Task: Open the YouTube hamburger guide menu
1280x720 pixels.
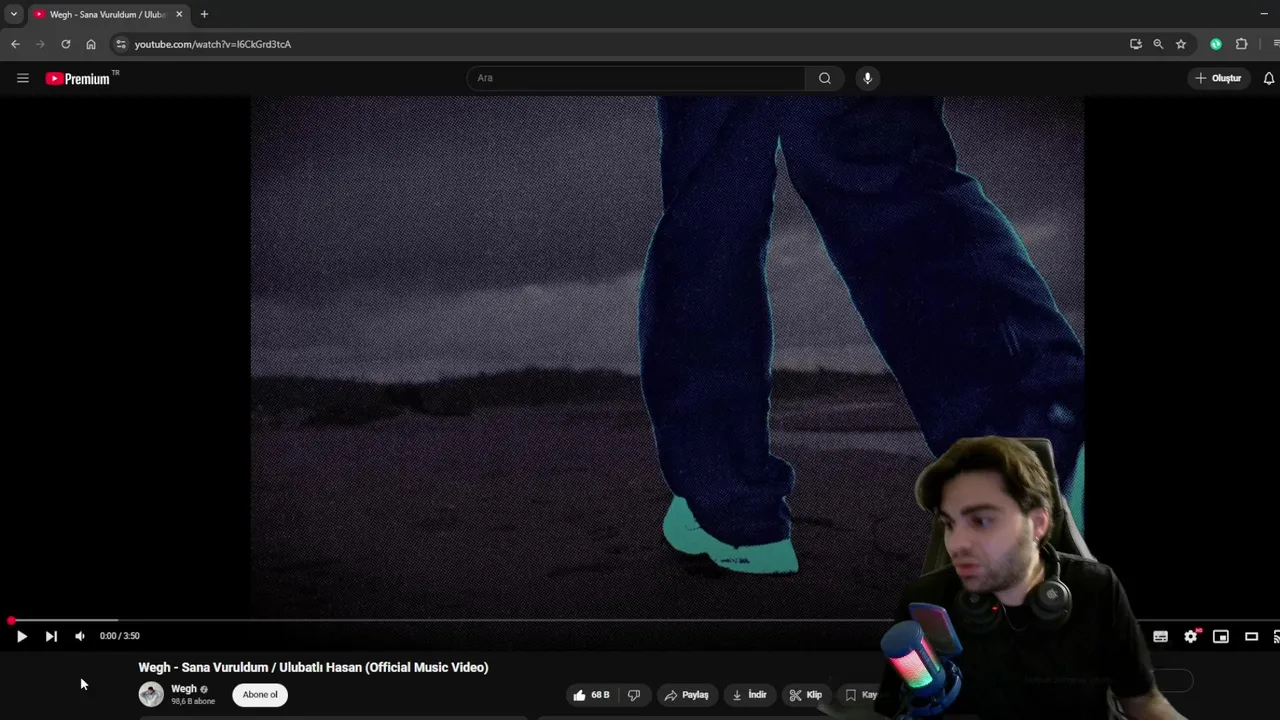Action: click(22, 78)
